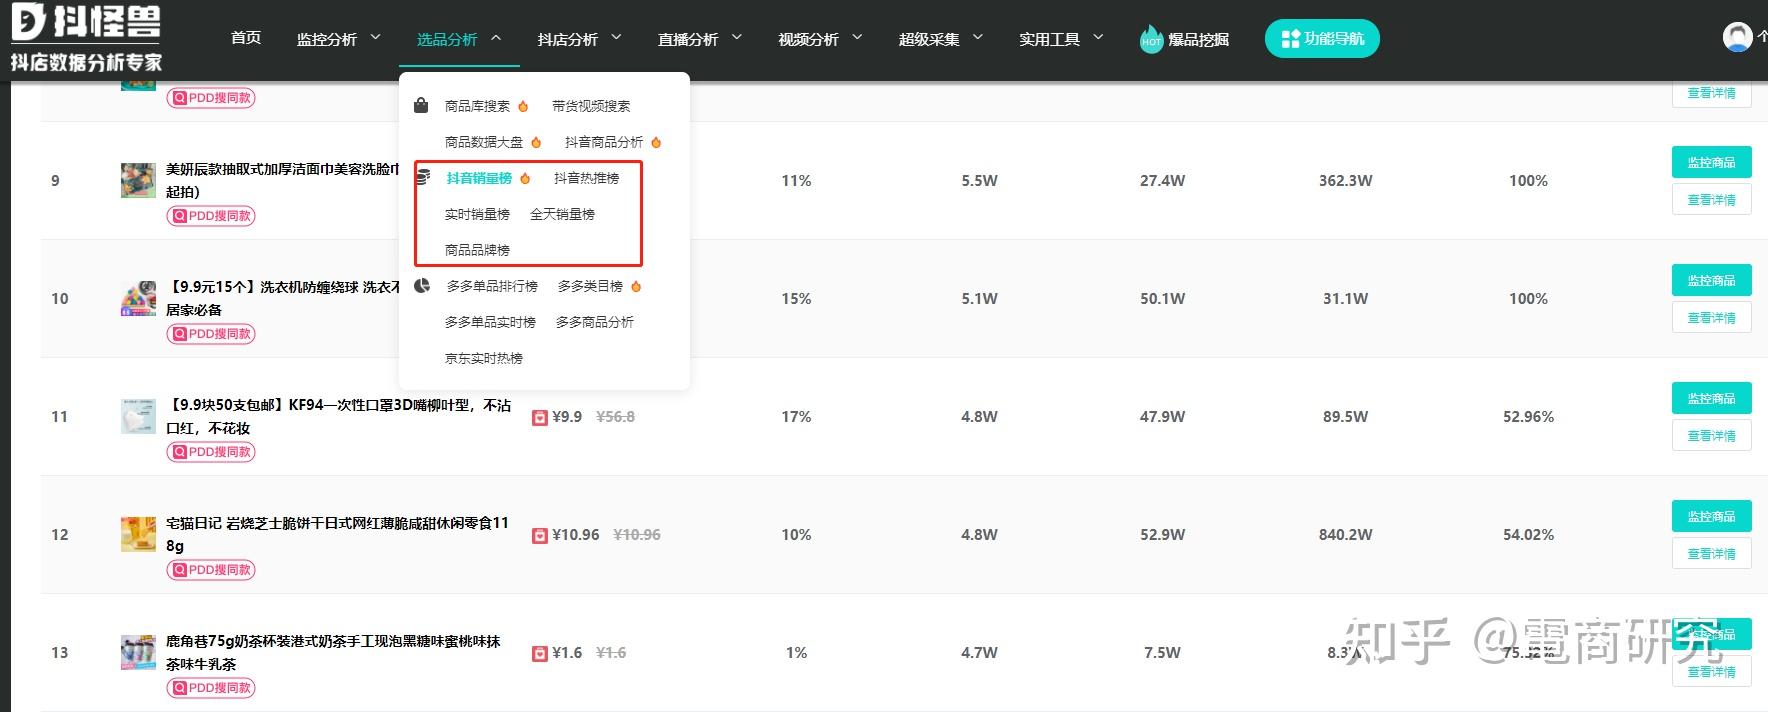
Task: Click 查看详情 for row 9
Action: click(1711, 200)
